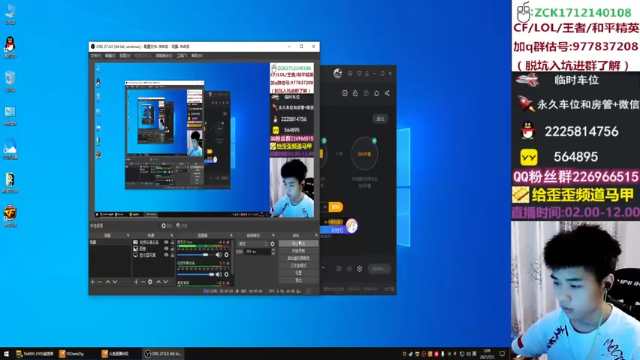The width and height of the screenshot is (640, 360).
Task: Hide the video capture device source (eye icon)
Action: coord(166,242)
